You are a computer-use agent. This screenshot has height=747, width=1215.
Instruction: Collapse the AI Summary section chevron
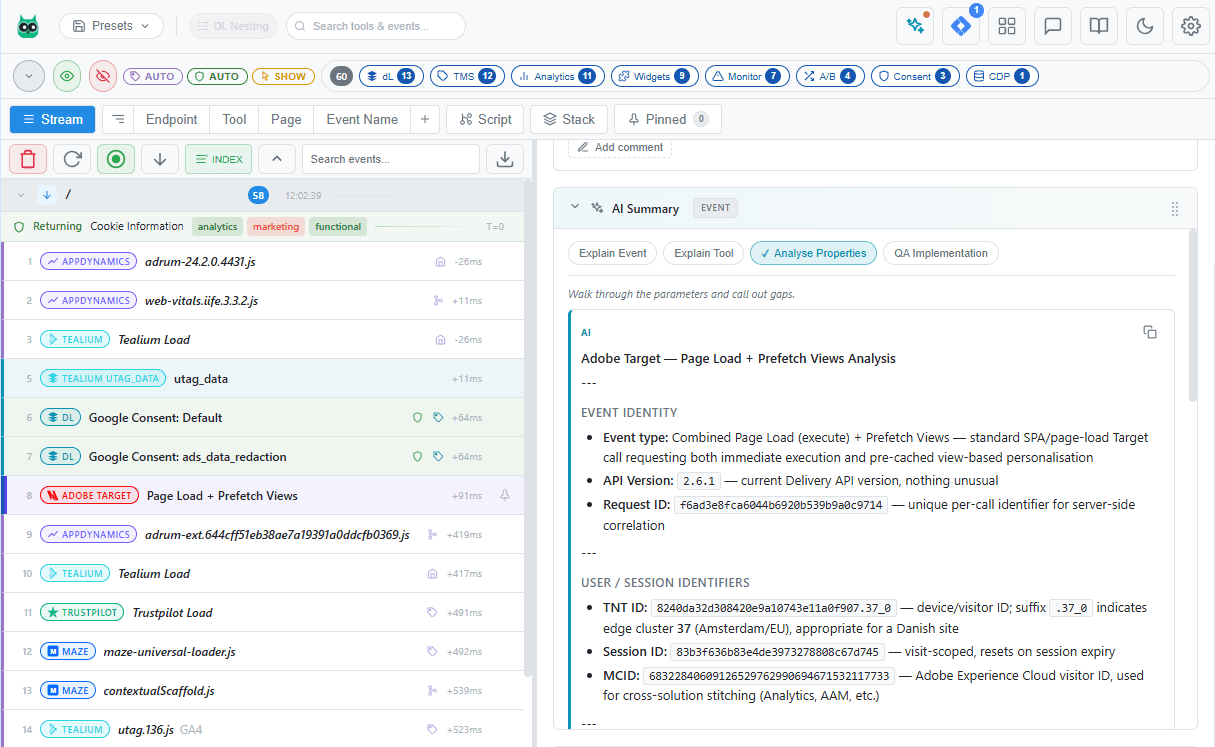point(574,208)
